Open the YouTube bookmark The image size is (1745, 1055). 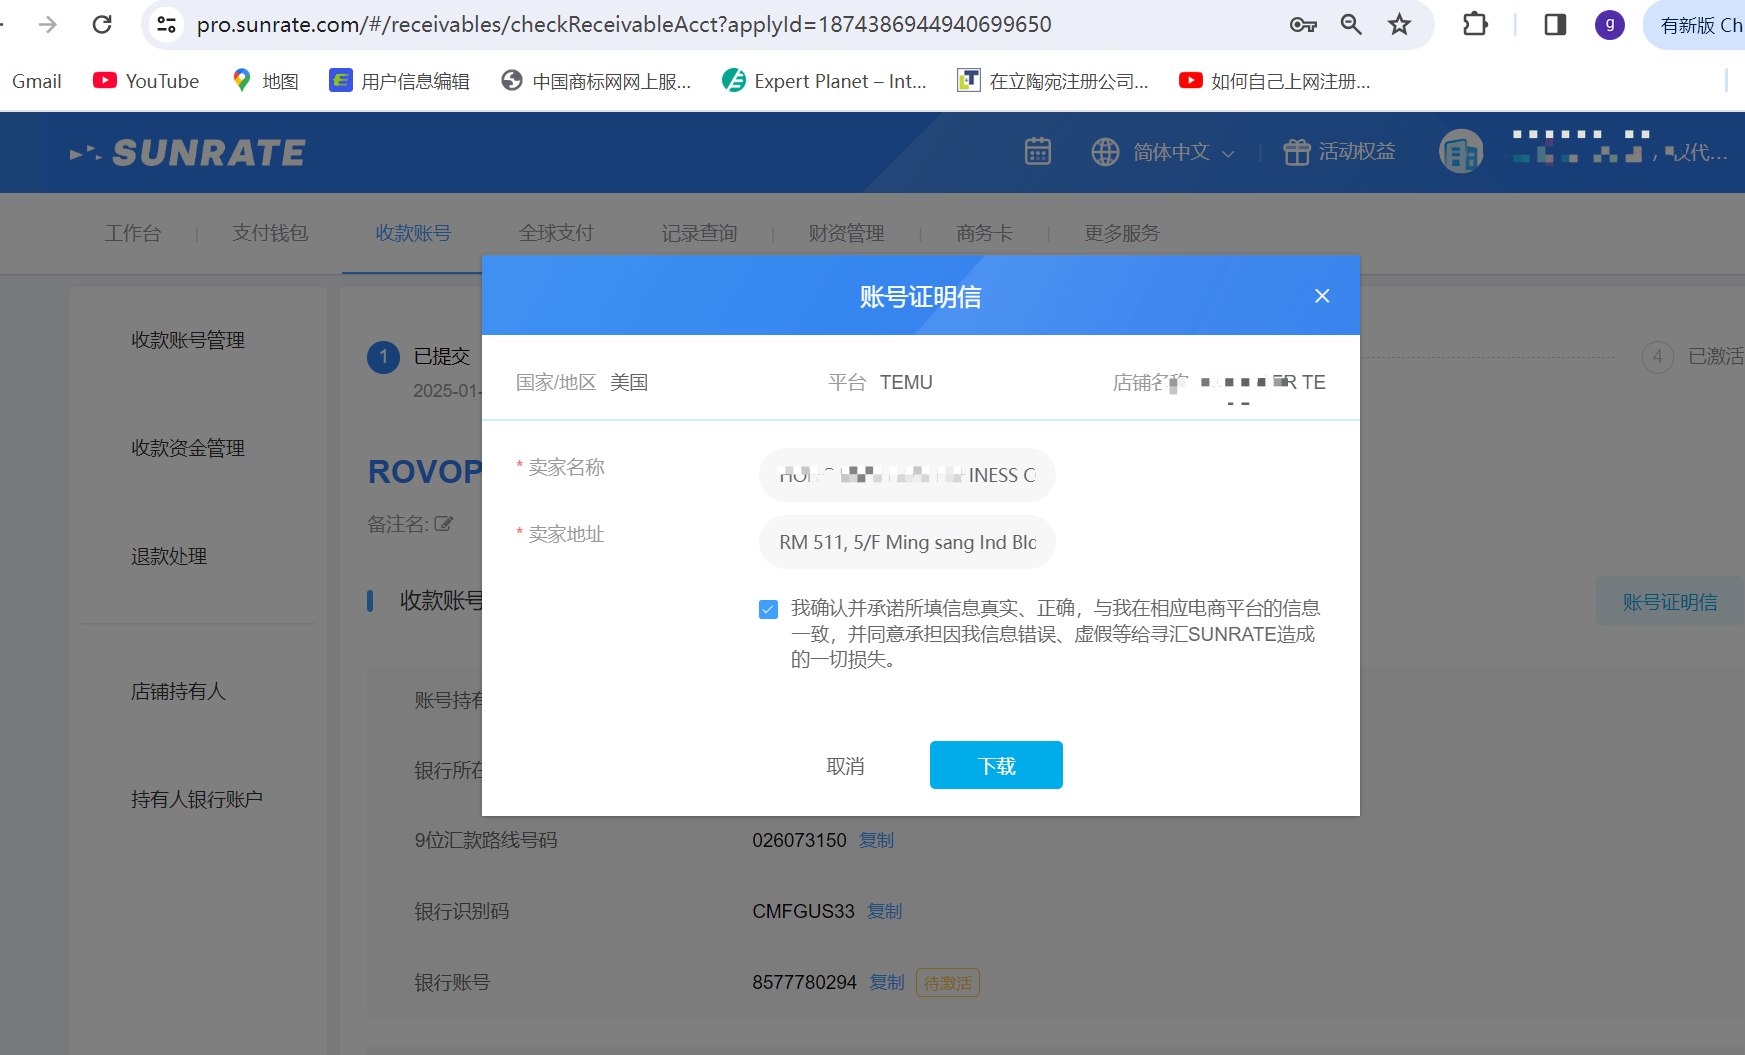coord(146,81)
